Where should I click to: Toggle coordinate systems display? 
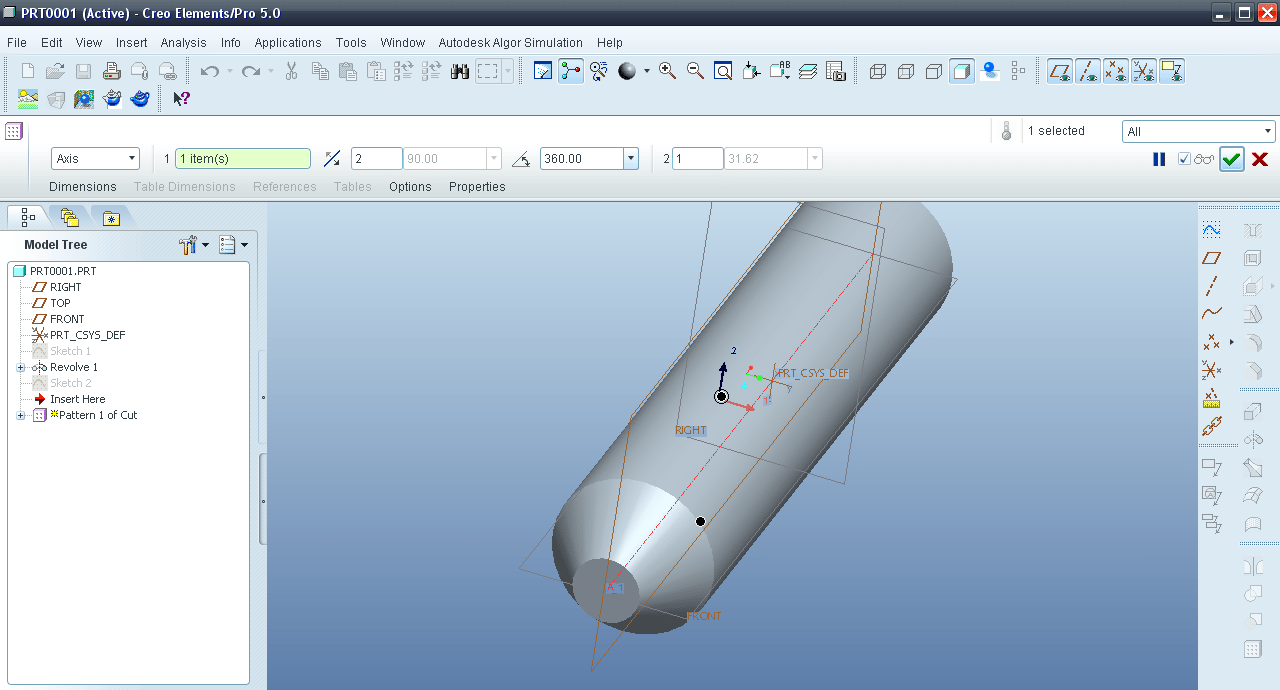pyautogui.click(x=1144, y=71)
